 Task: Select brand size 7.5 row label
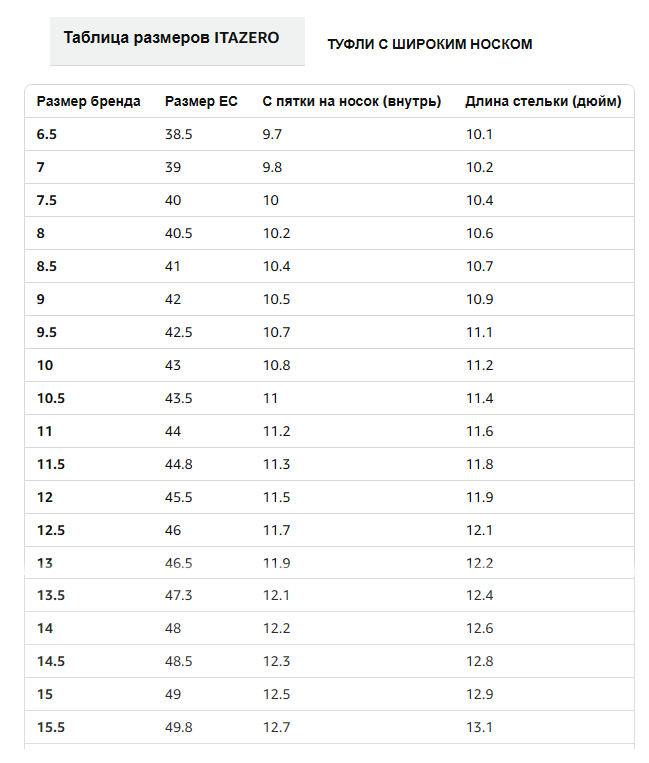click(x=47, y=200)
